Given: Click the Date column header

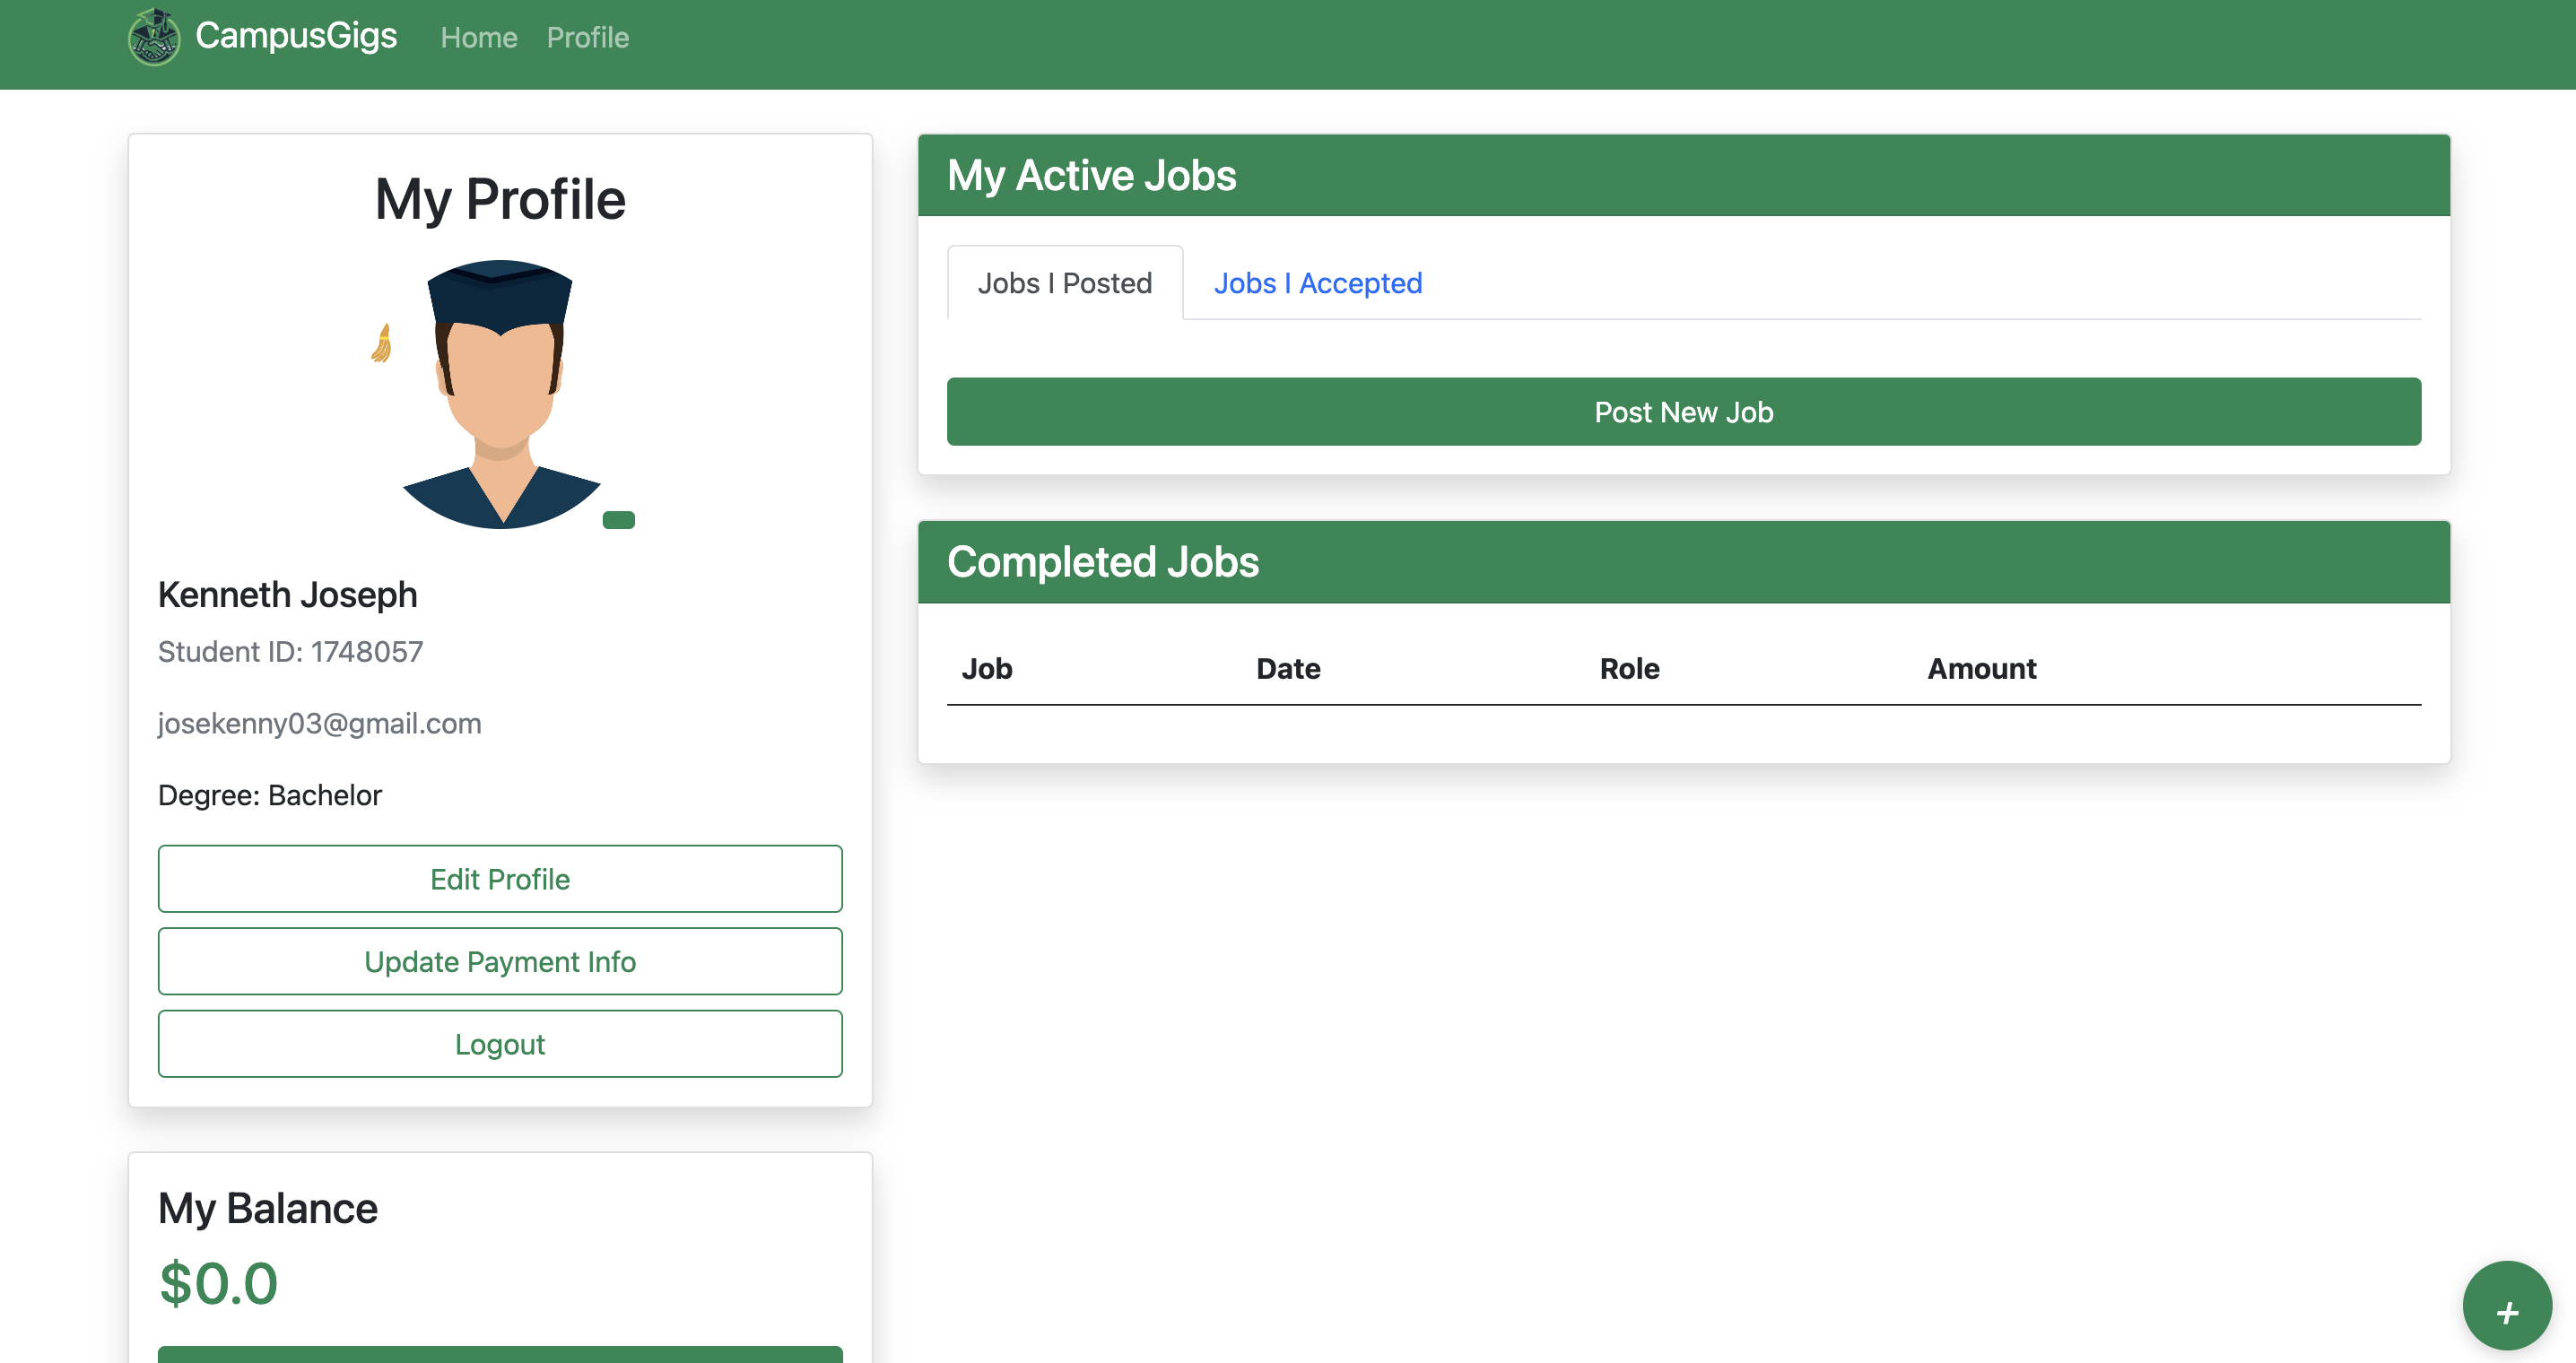Looking at the screenshot, I should 1288,668.
